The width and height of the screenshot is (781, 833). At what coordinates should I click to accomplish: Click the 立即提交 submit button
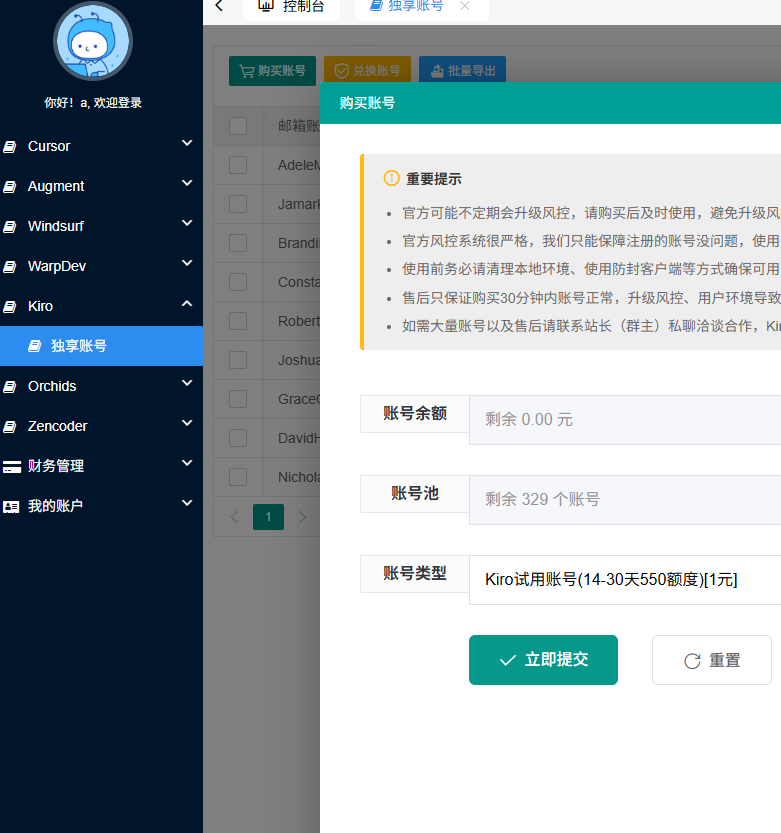[543, 660]
